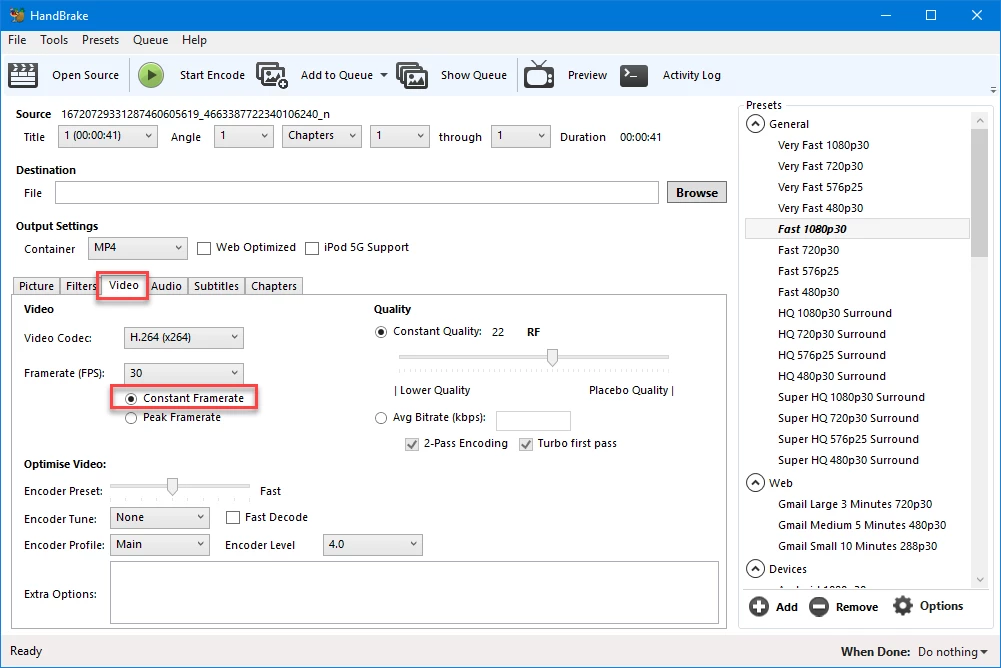Click the Constant Quality RF slider handle
The height and width of the screenshot is (668, 1001).
[x=552, y=357]
